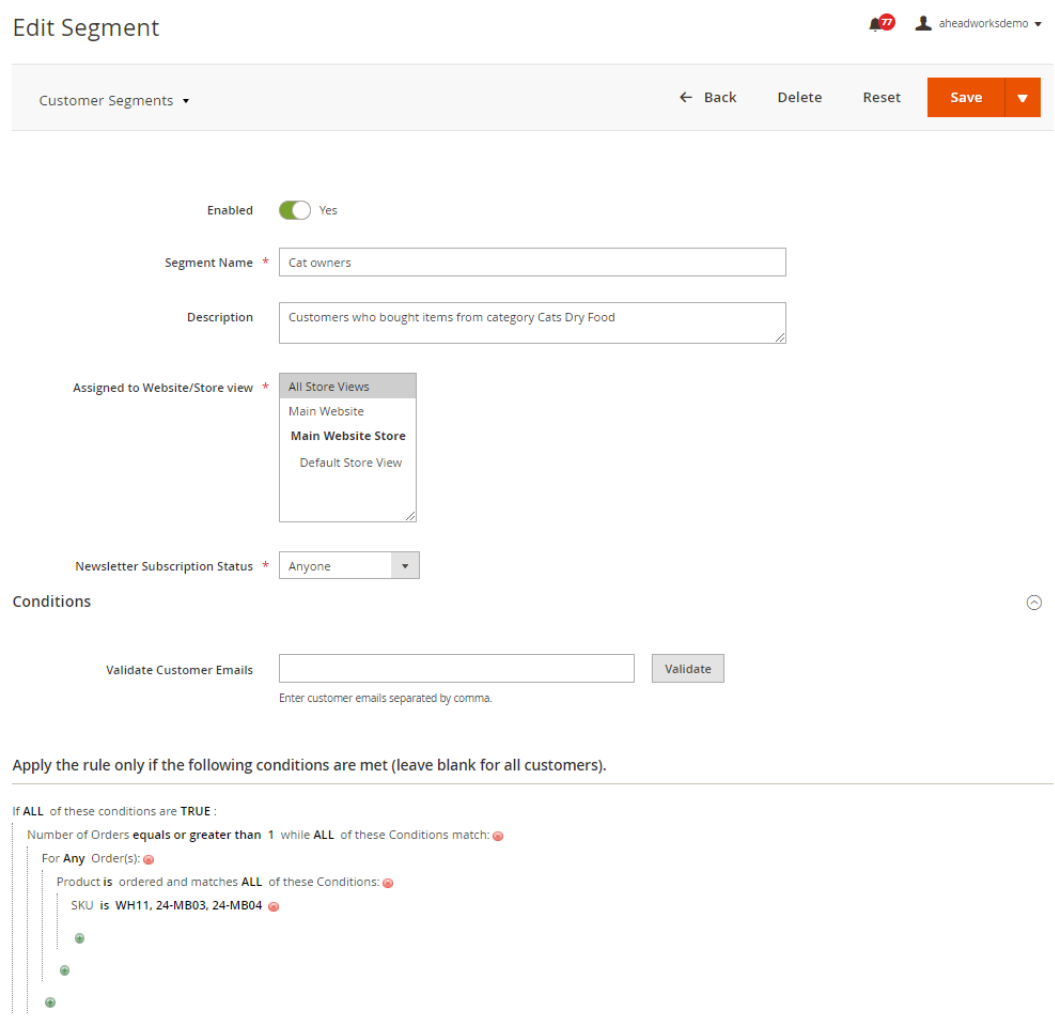1055x1020 pixels.
Task: Select the Main Website Store group label
Action: click(348, 435)
